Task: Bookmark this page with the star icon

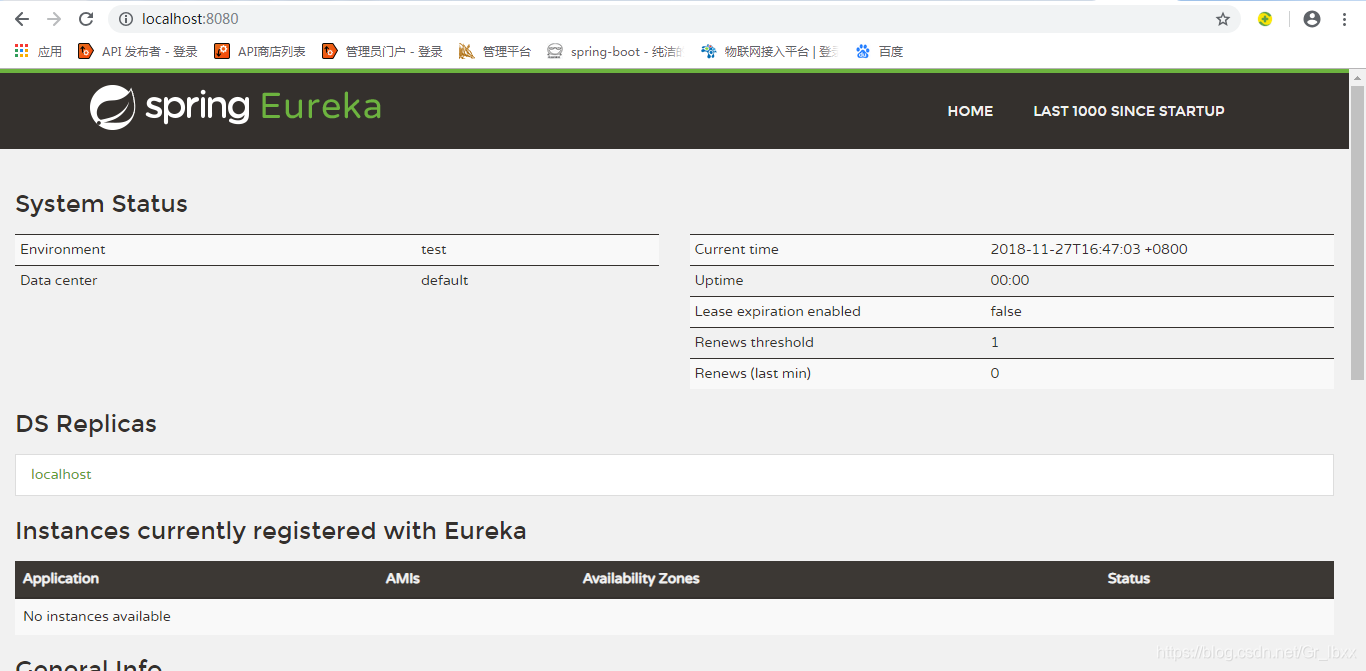Action: [x=1222, y=19]
